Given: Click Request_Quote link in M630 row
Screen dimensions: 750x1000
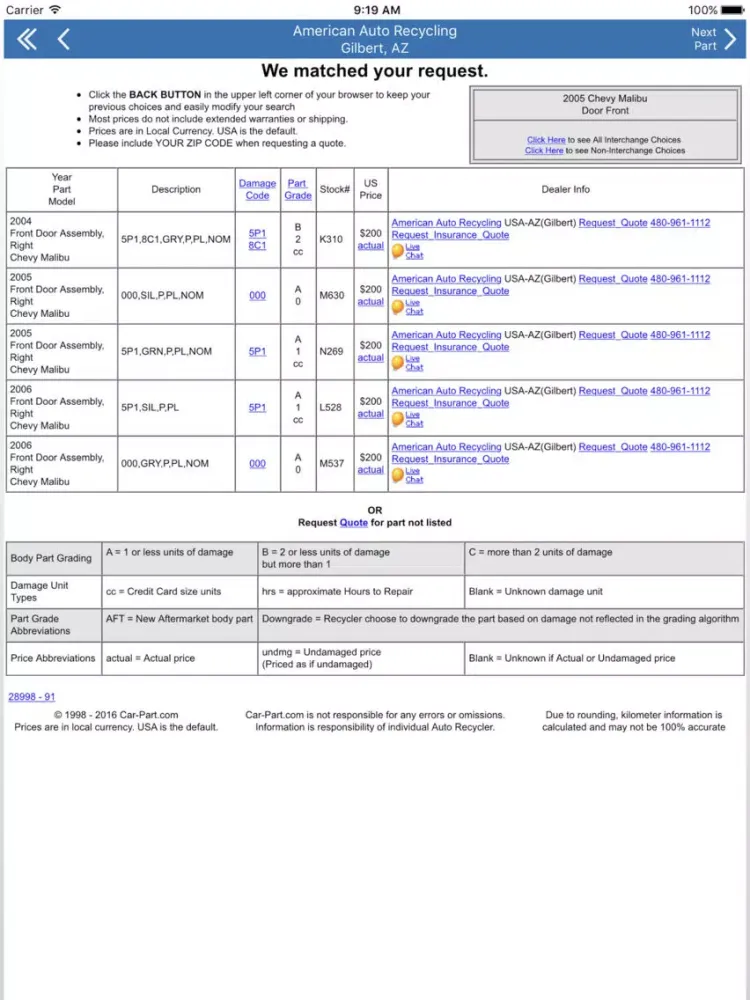Looking at the screenshot, I should [613, 279].
